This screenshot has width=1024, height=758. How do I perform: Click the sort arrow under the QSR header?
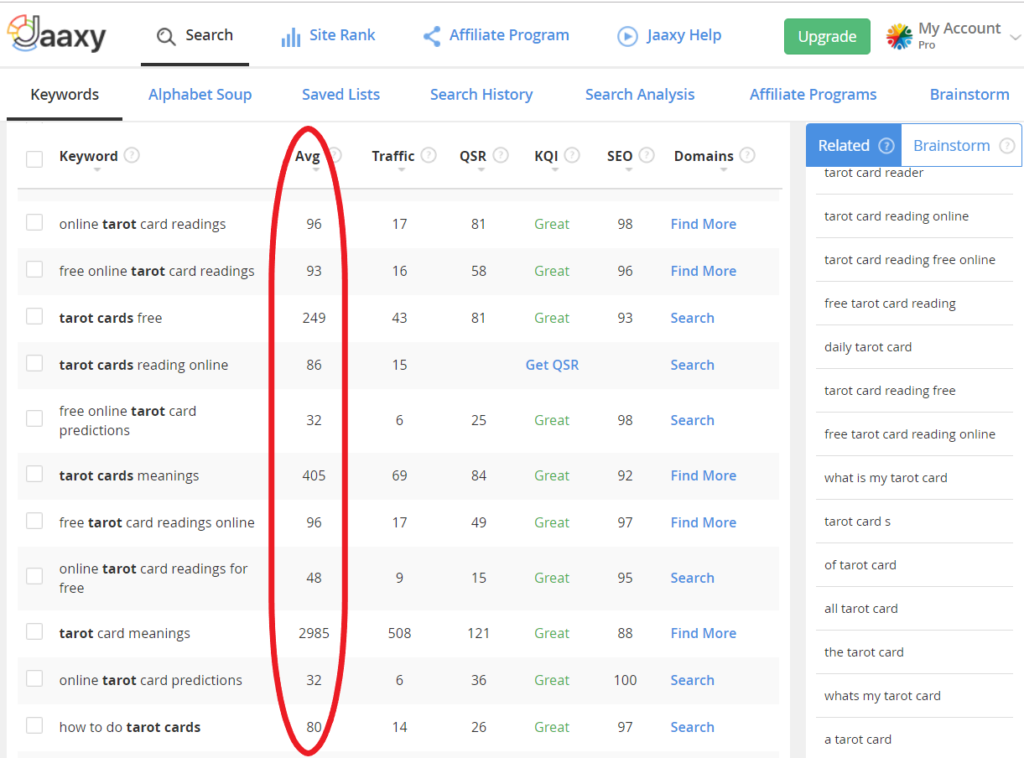pyautogui.click(x=481, y=170)
